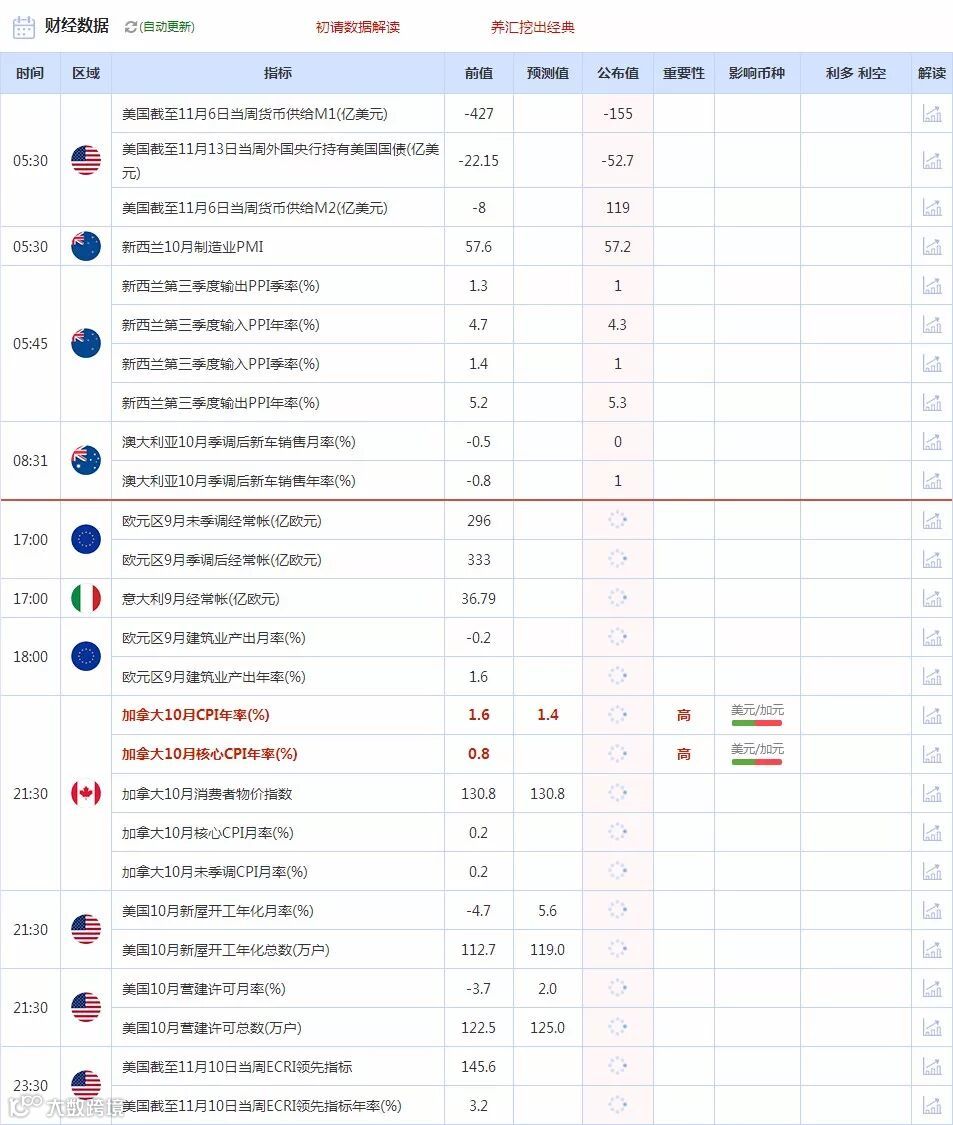Select 意大利9月经常帐(亿欧元) indicator text
This screenshot has height=1125, width=953.
point(200,598)
